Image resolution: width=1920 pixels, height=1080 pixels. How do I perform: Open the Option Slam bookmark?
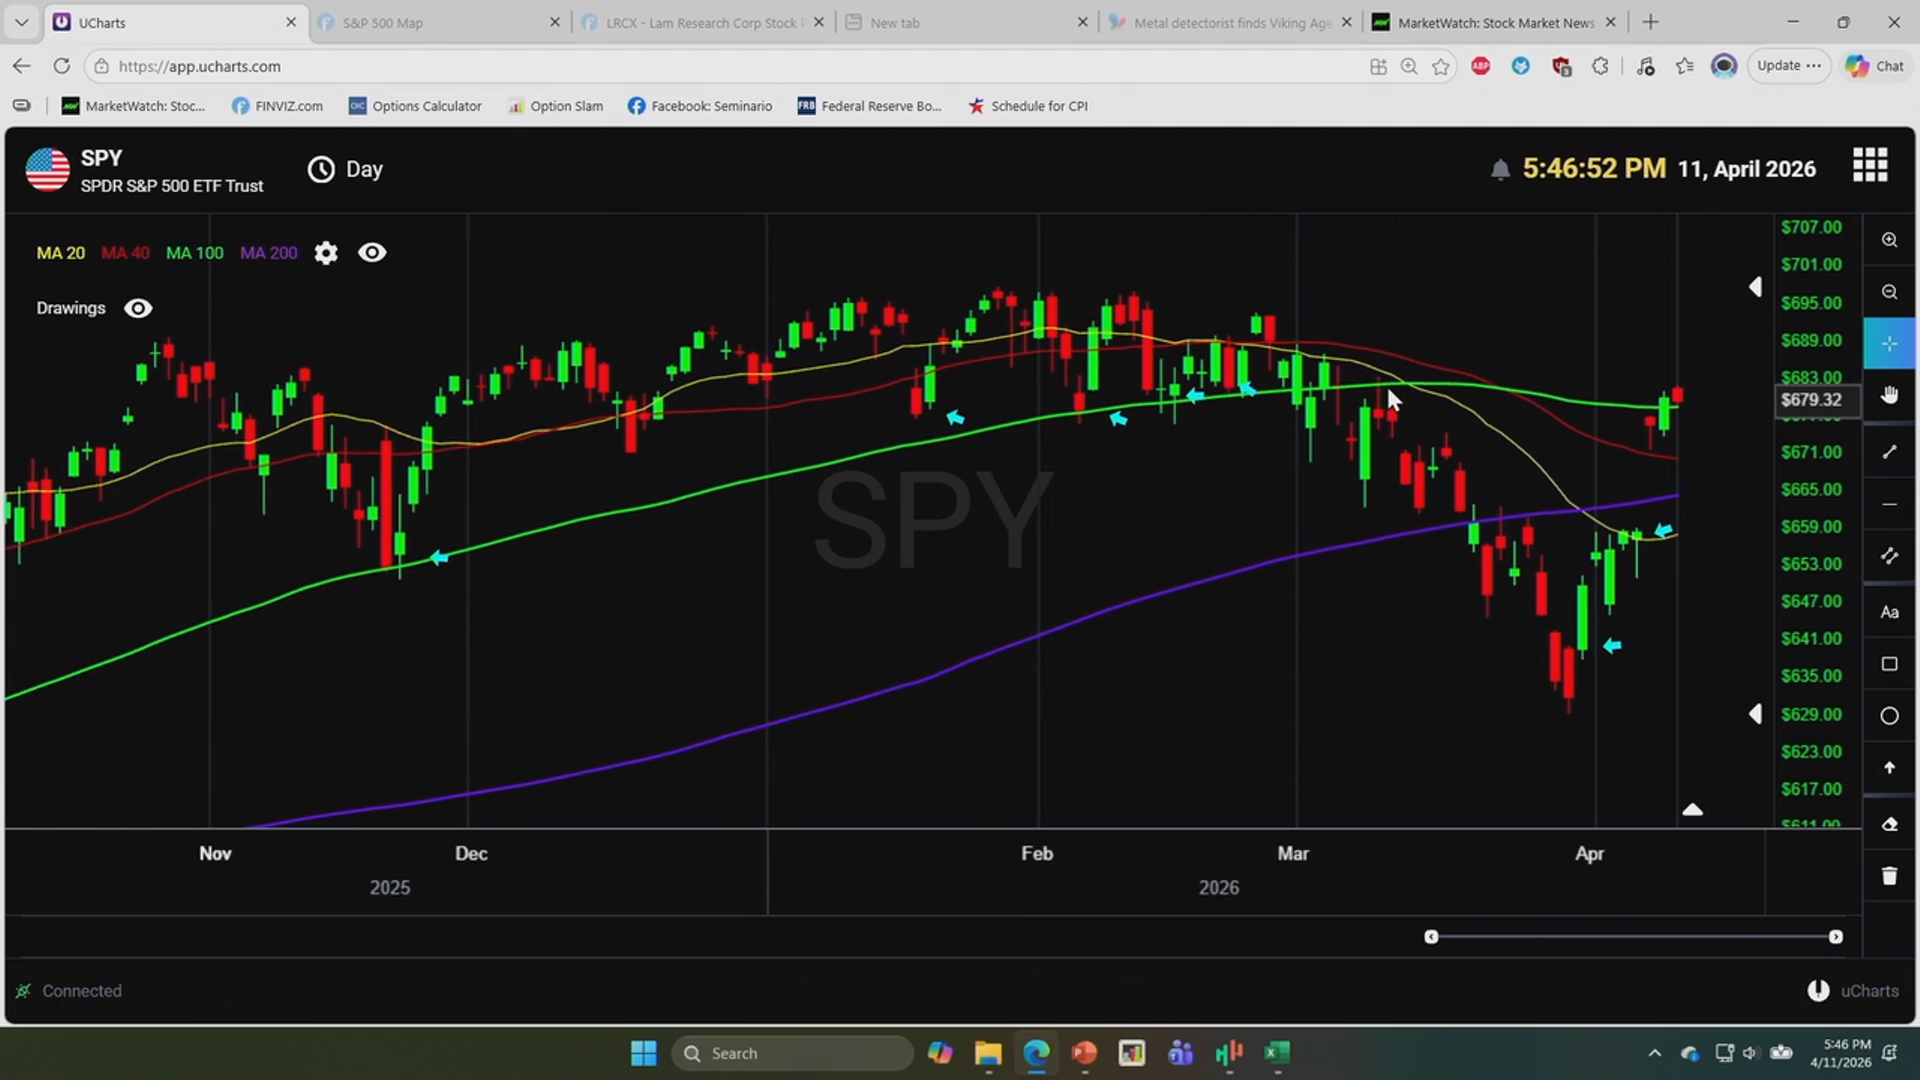coord(555,106)
